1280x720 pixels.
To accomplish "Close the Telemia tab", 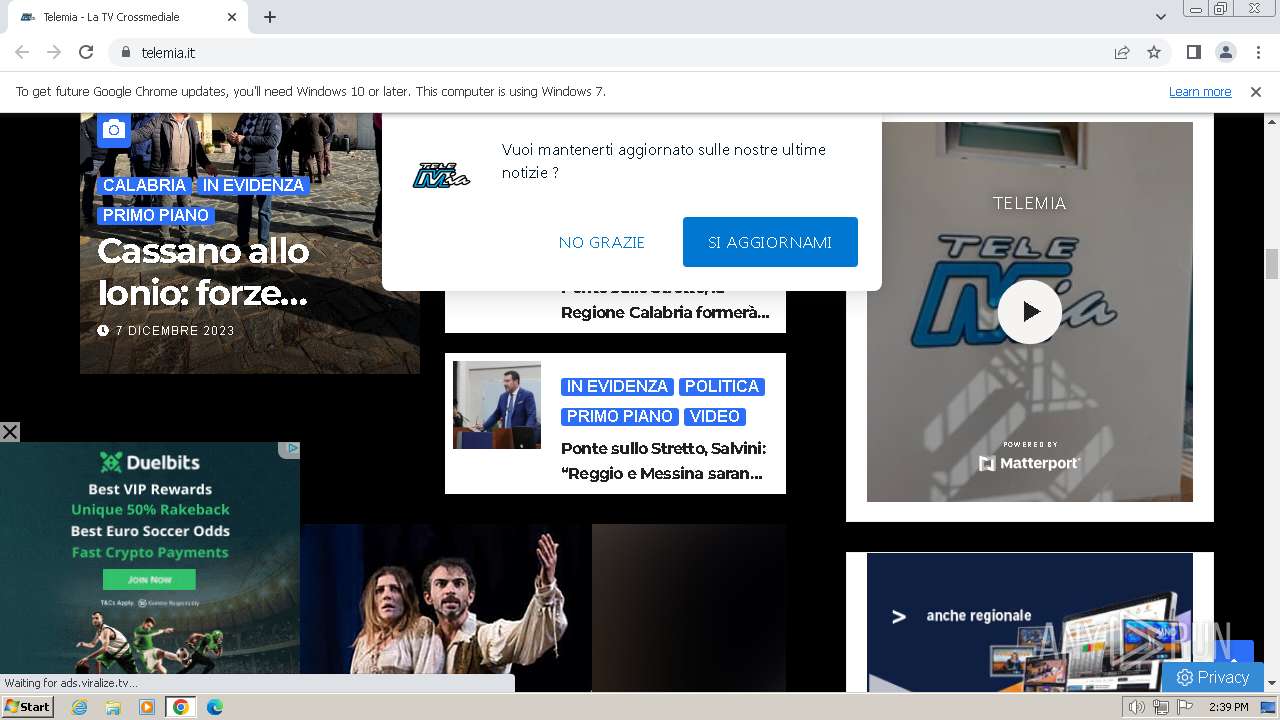I will tap(232, 17).
